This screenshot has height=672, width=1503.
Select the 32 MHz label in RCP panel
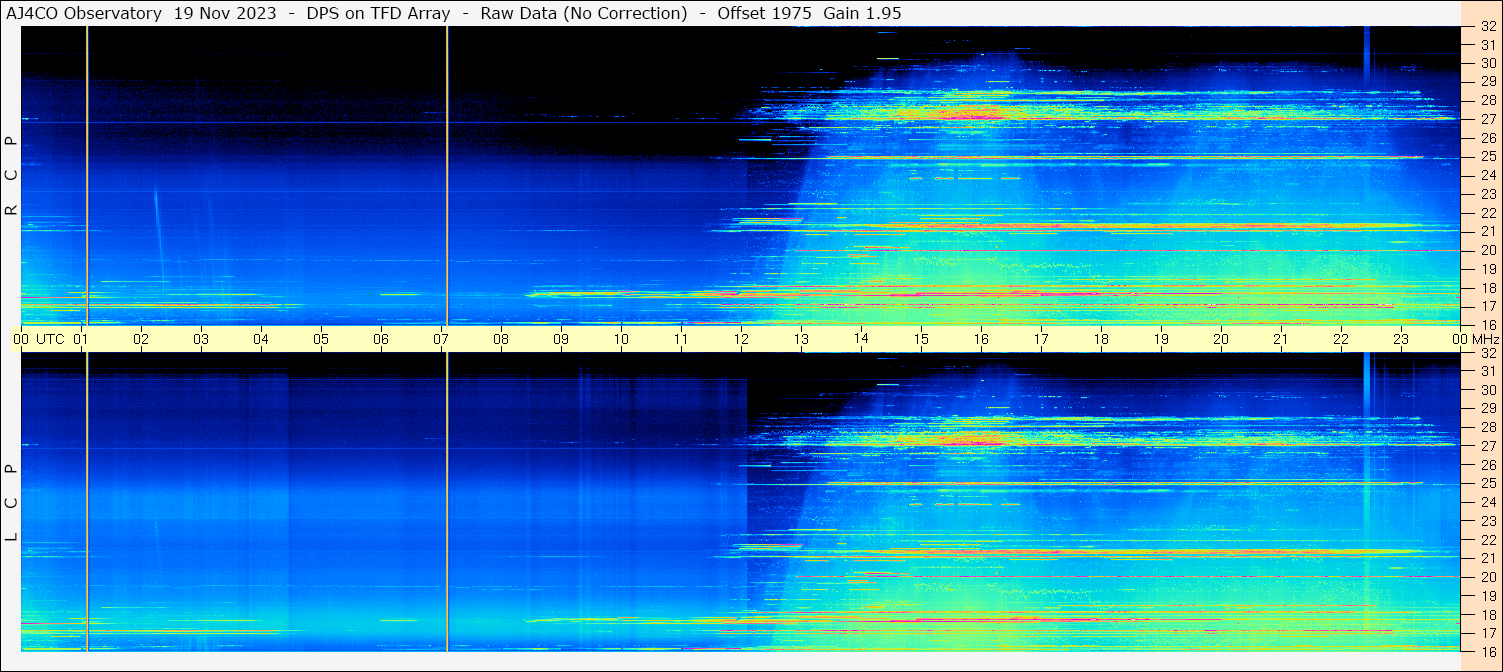click(1487, 27)
